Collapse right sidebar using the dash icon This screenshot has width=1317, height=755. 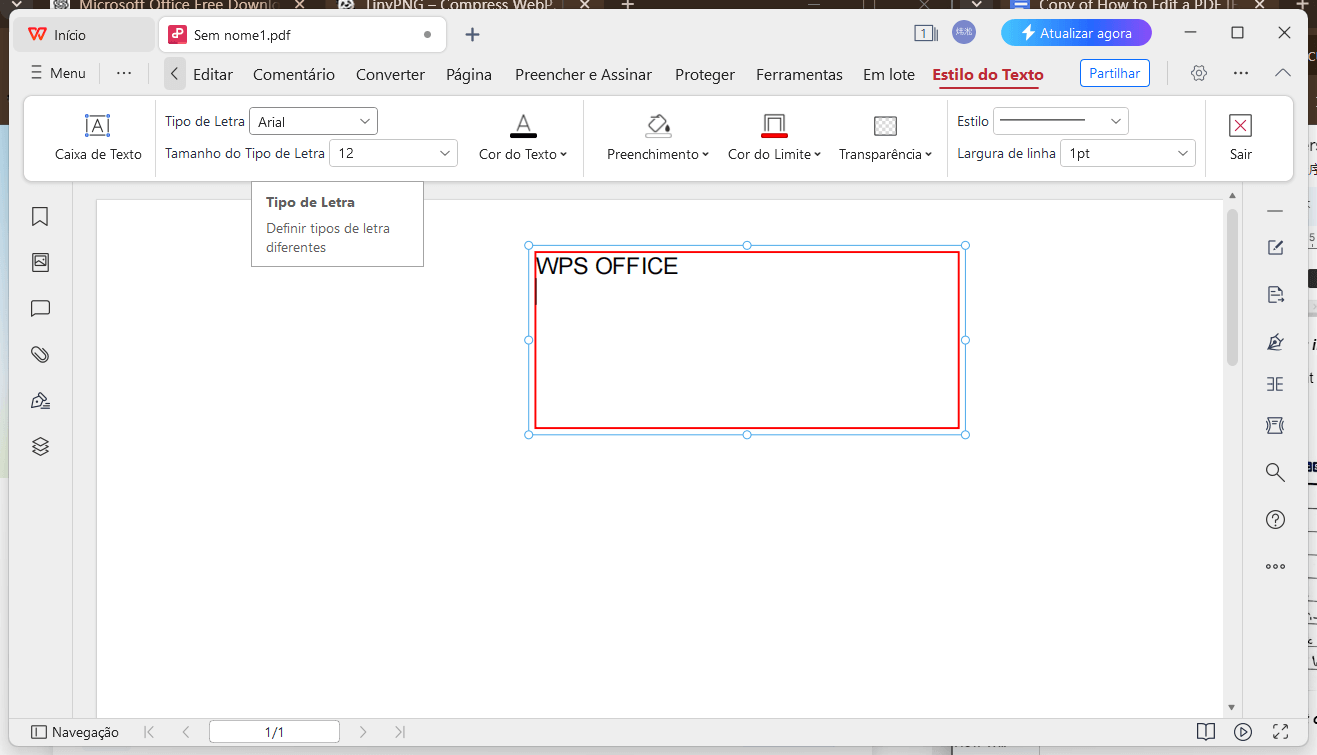[1275, 211]
